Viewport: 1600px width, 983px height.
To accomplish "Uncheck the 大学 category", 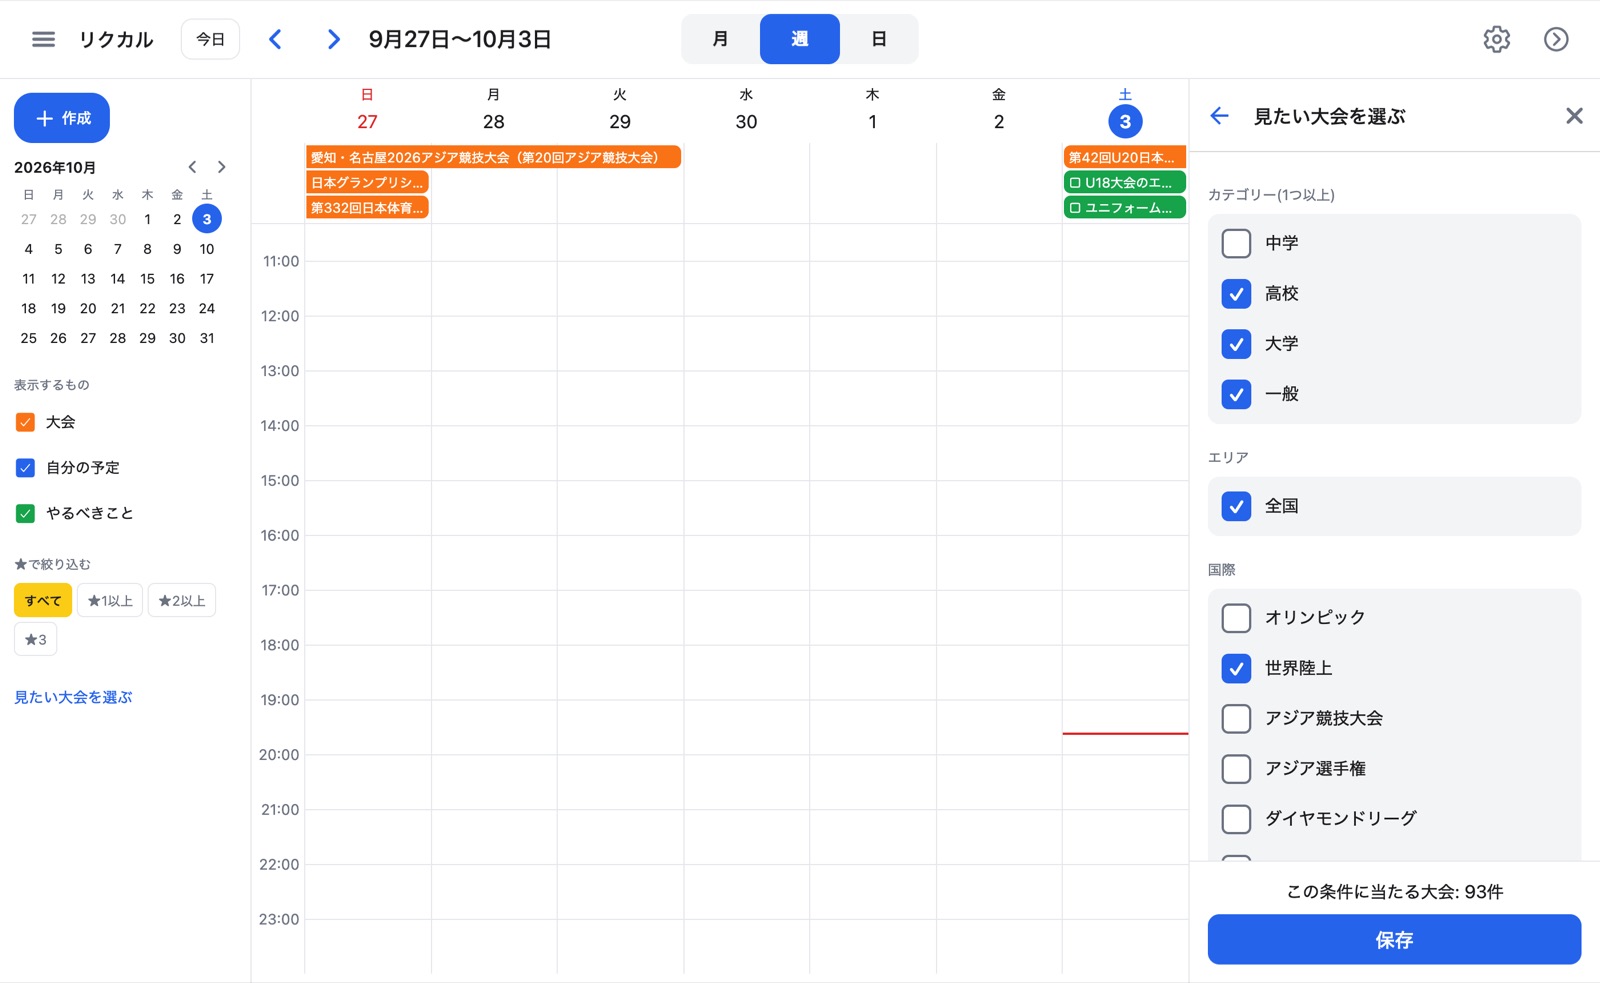I will pos(1236,344).
